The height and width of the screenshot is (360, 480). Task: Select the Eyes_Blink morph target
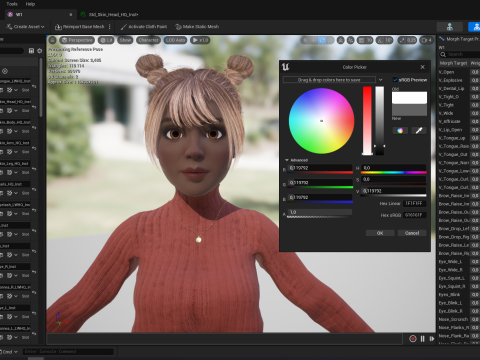point(449,295)
